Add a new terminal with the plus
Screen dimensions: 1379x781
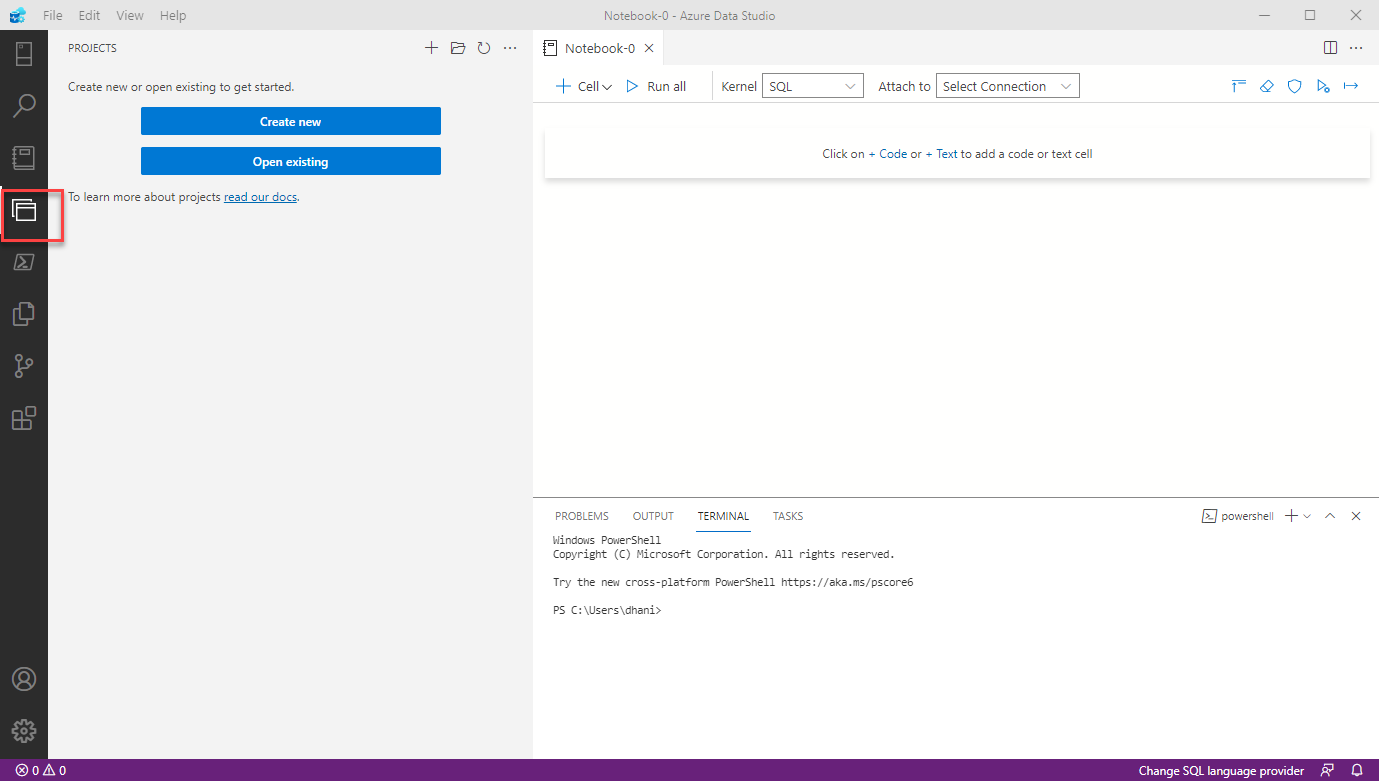click(1291, 516)
